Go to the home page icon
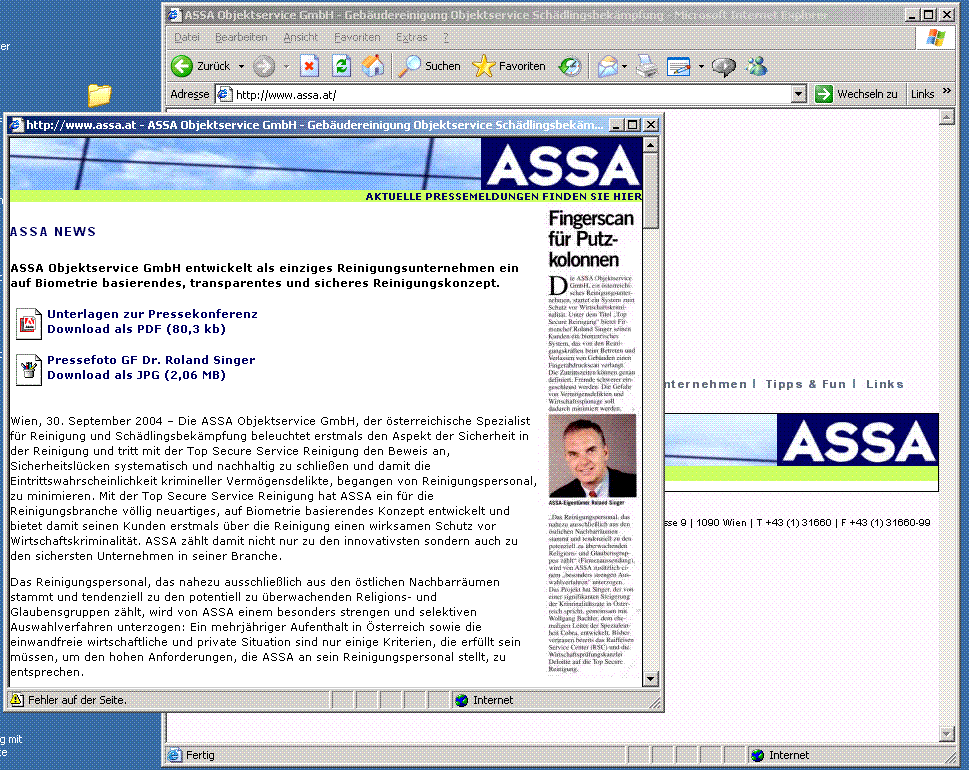The width and height of the screenshot is (969, 770). 373,66
